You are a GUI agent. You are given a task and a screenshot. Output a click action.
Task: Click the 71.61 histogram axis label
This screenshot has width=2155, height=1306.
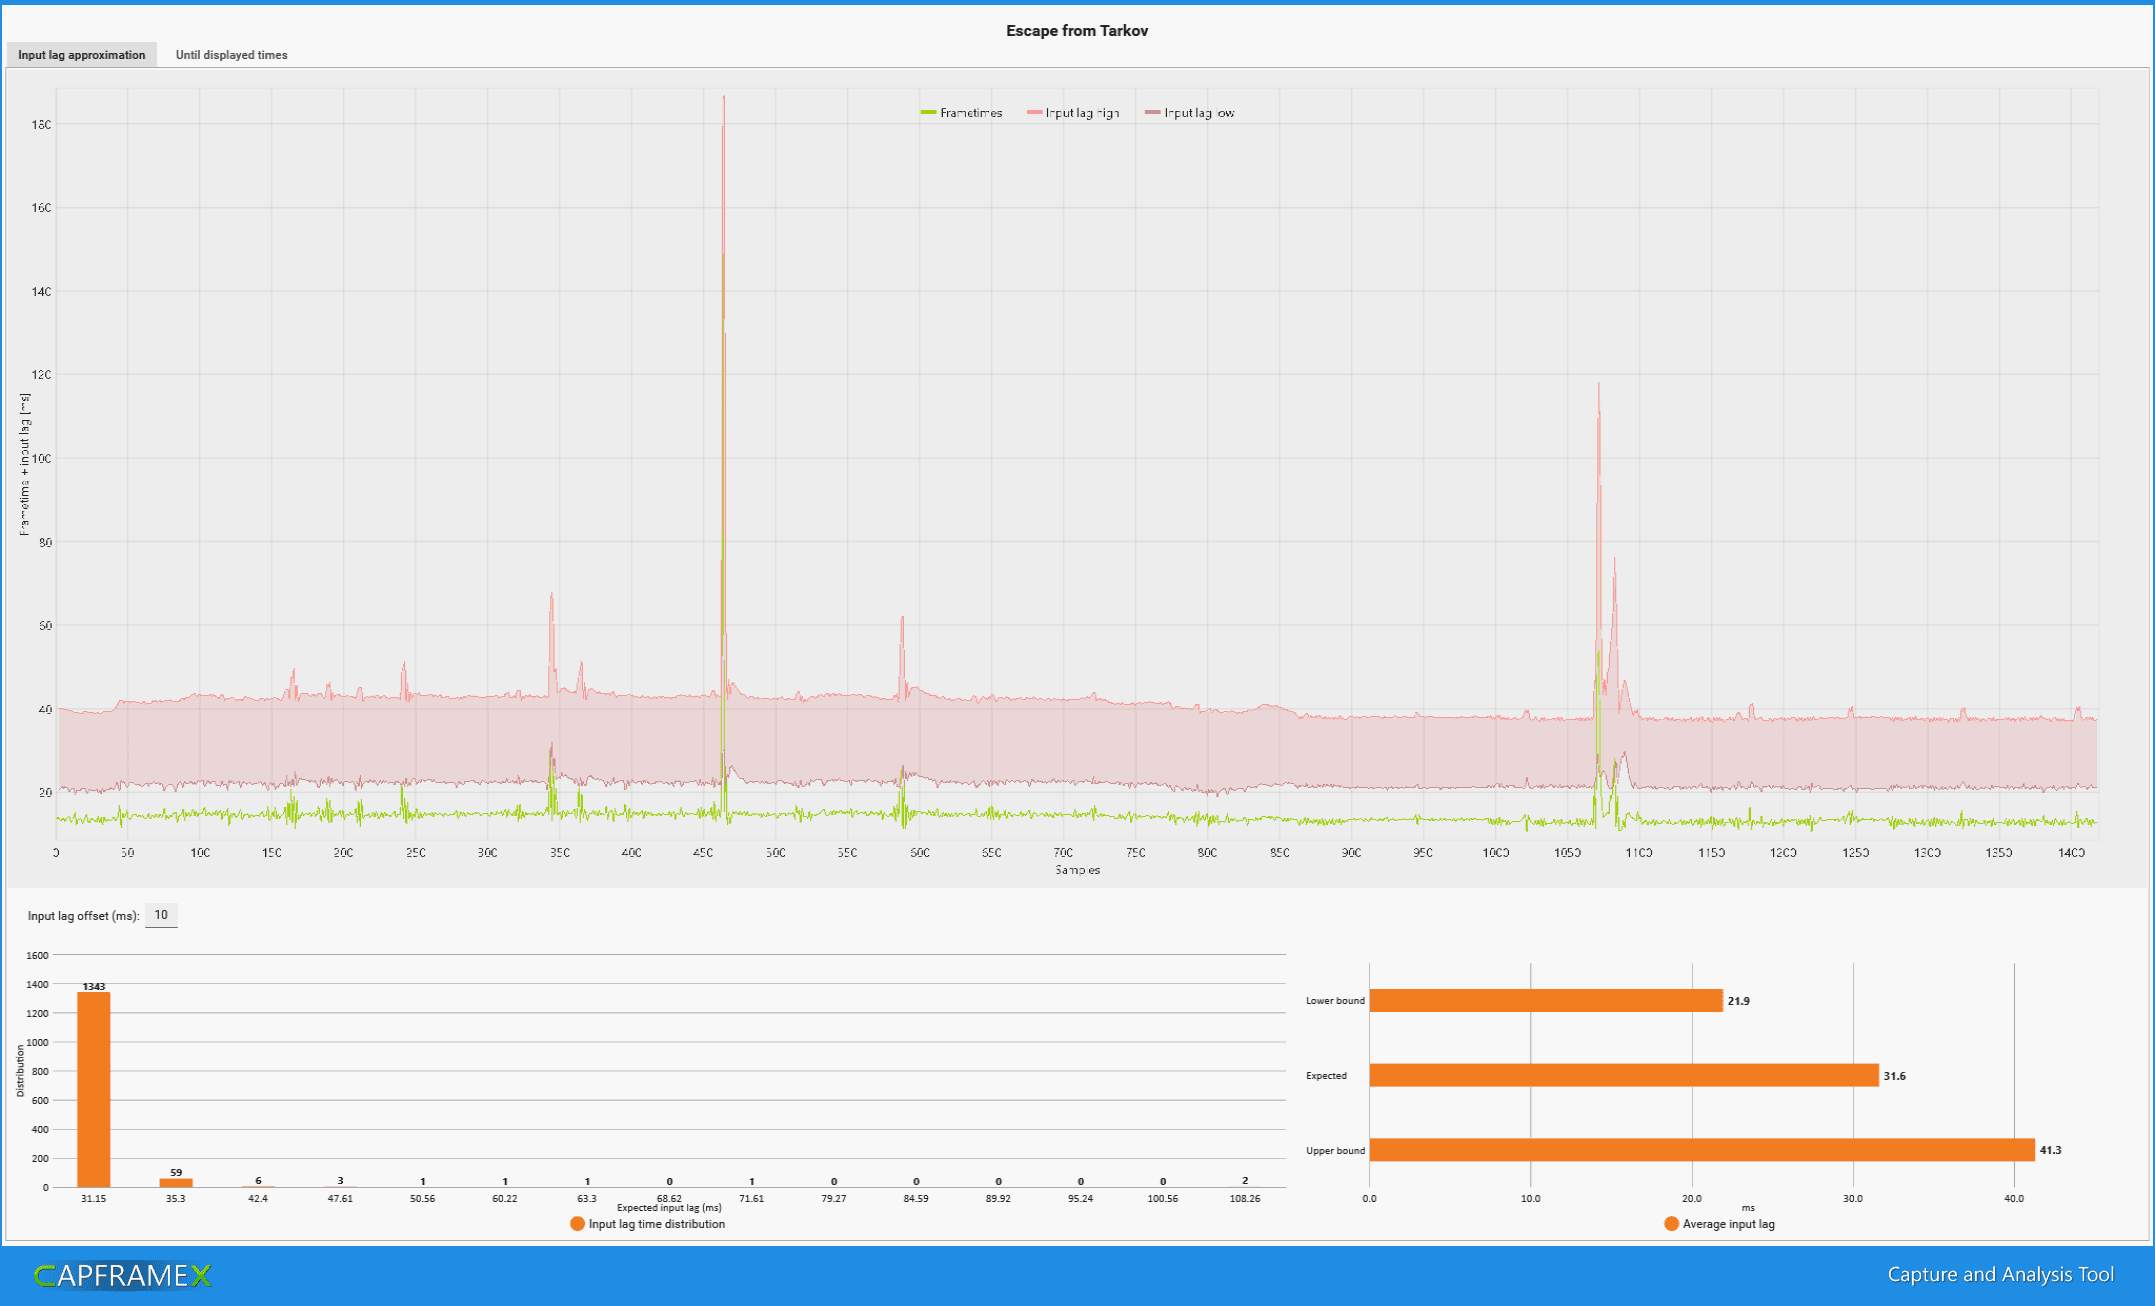752,1198
